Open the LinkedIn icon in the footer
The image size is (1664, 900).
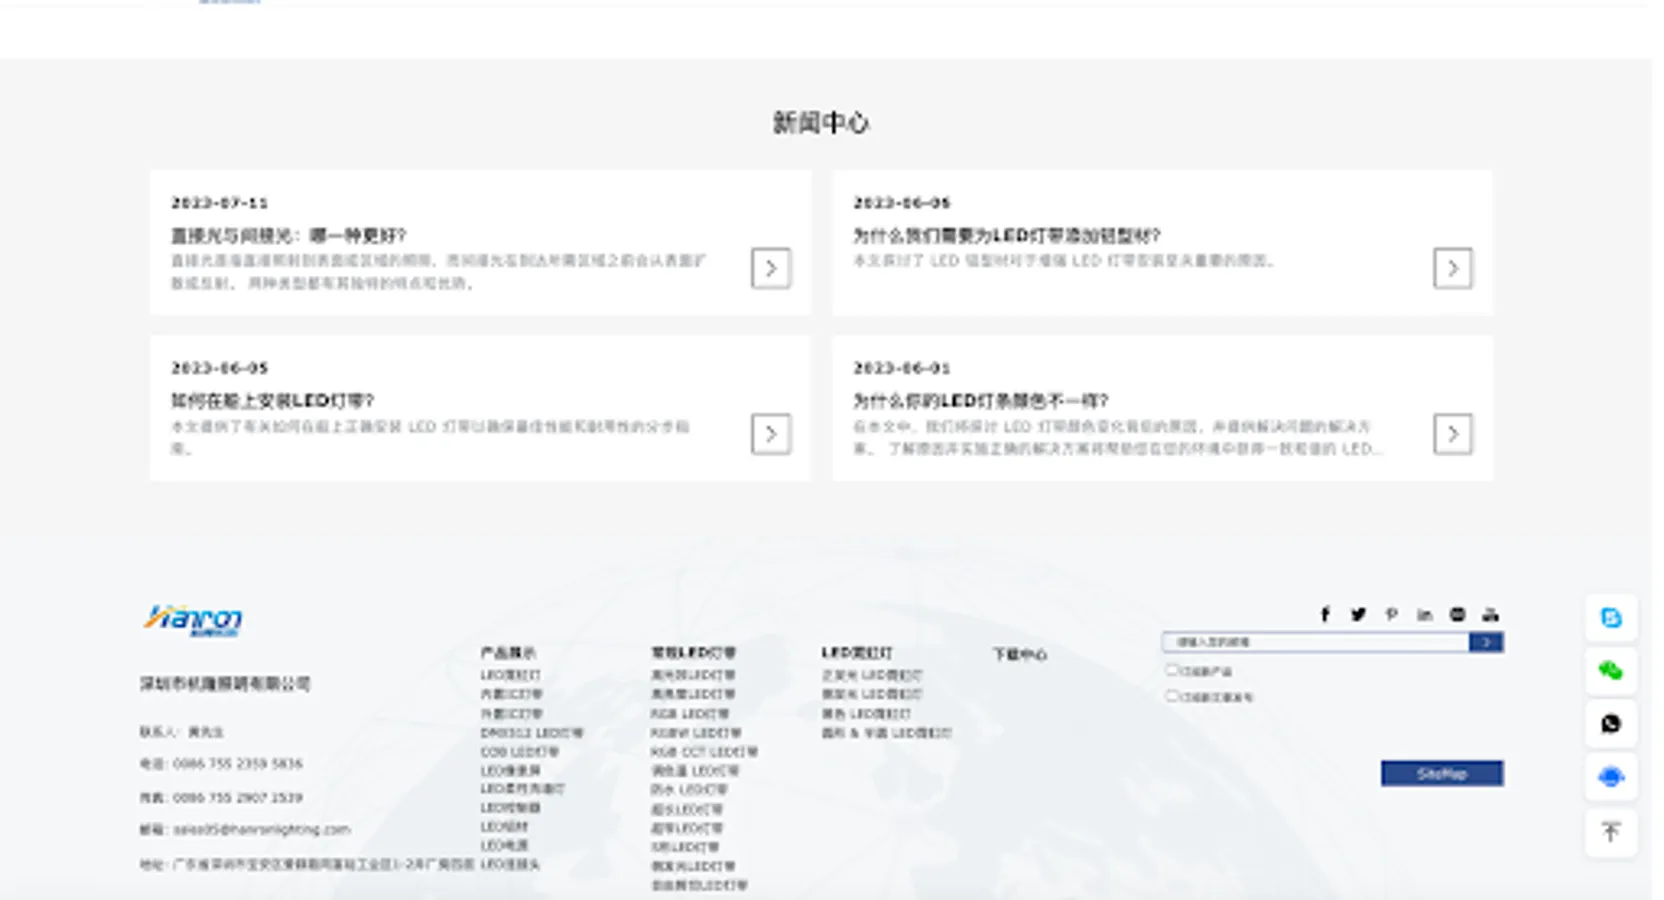pyautogui.click(x=1424, y=614)
